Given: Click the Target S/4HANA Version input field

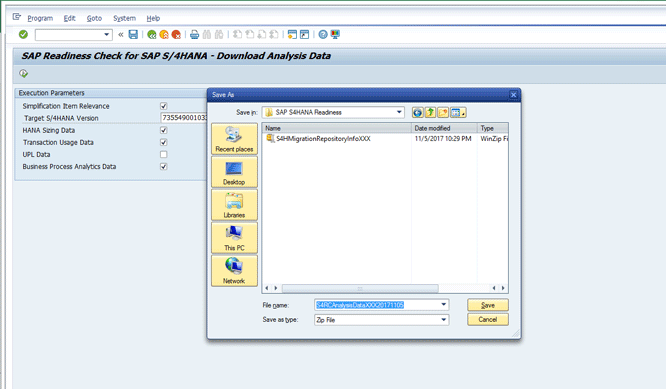Looking at the screenshot, I should coord(183,118).
